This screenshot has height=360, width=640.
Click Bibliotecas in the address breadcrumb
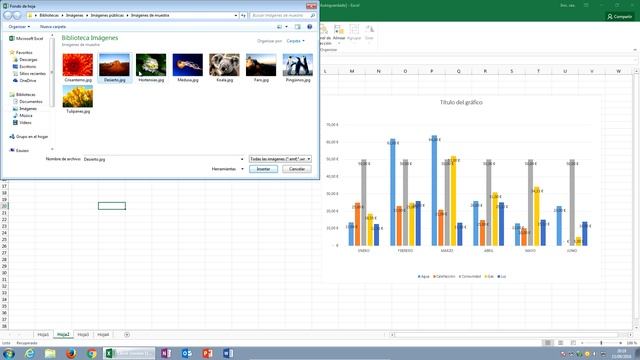tap(49, 16)
